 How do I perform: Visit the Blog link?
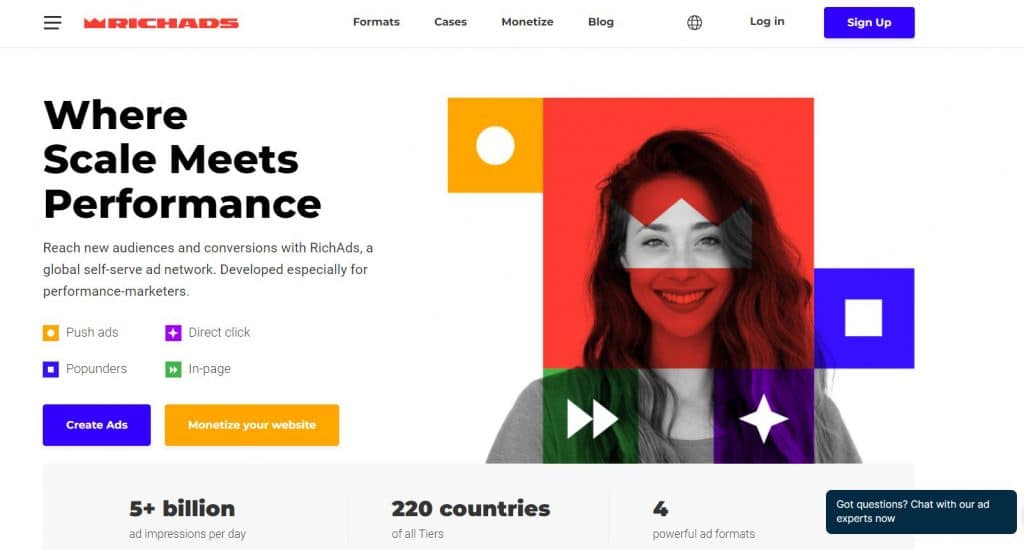[x=601, y=22]
